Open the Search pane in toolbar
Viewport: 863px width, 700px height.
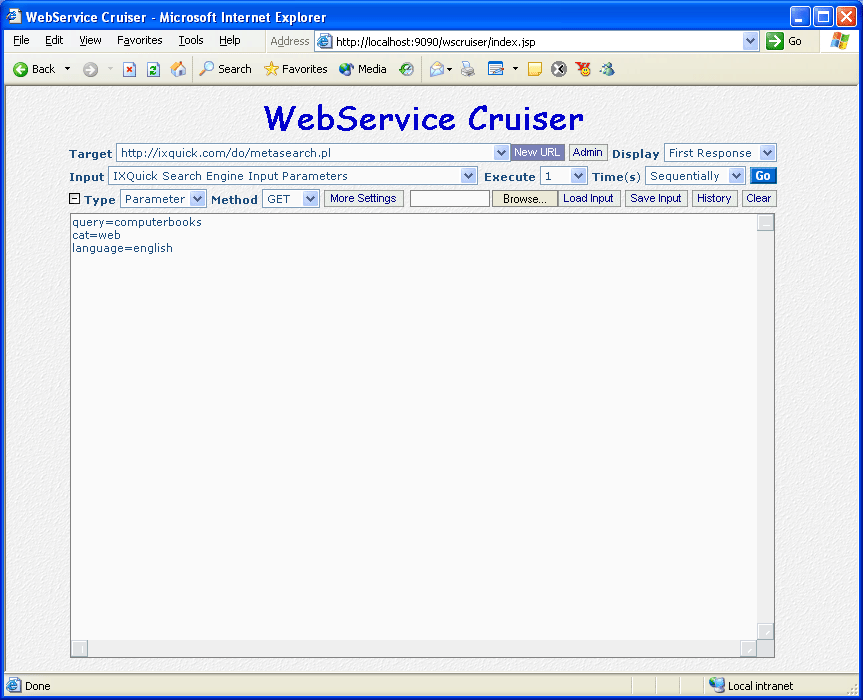click(225, 69)
